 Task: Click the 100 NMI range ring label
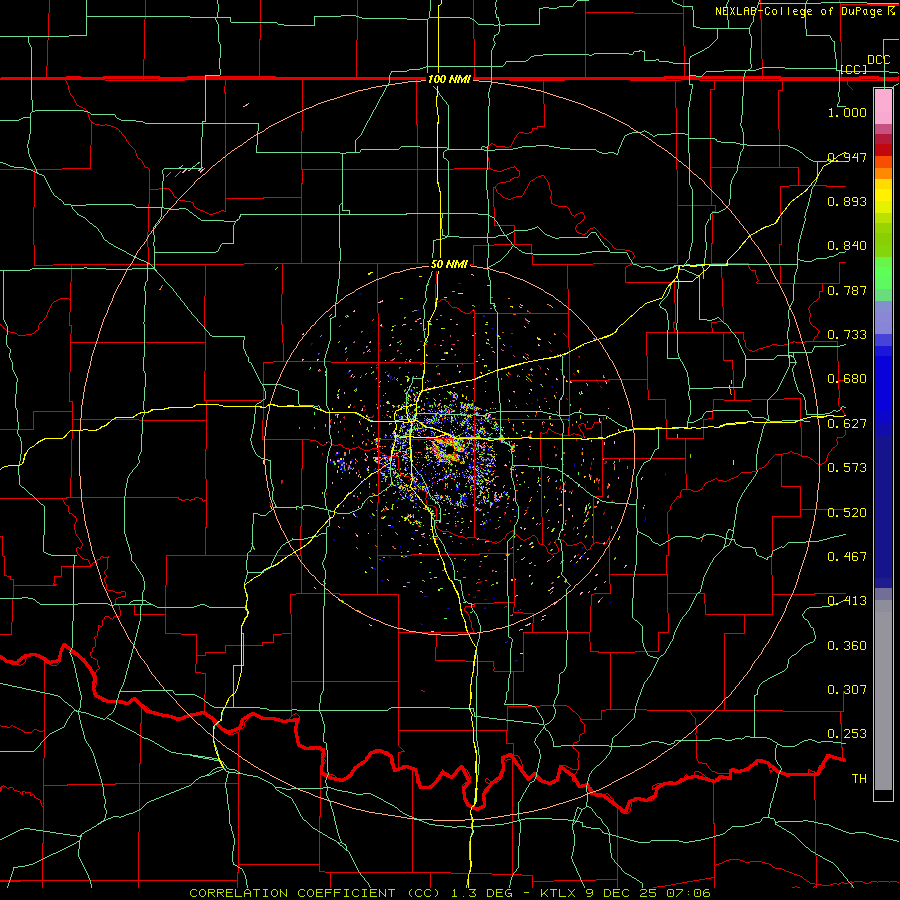tap(449, 79)
